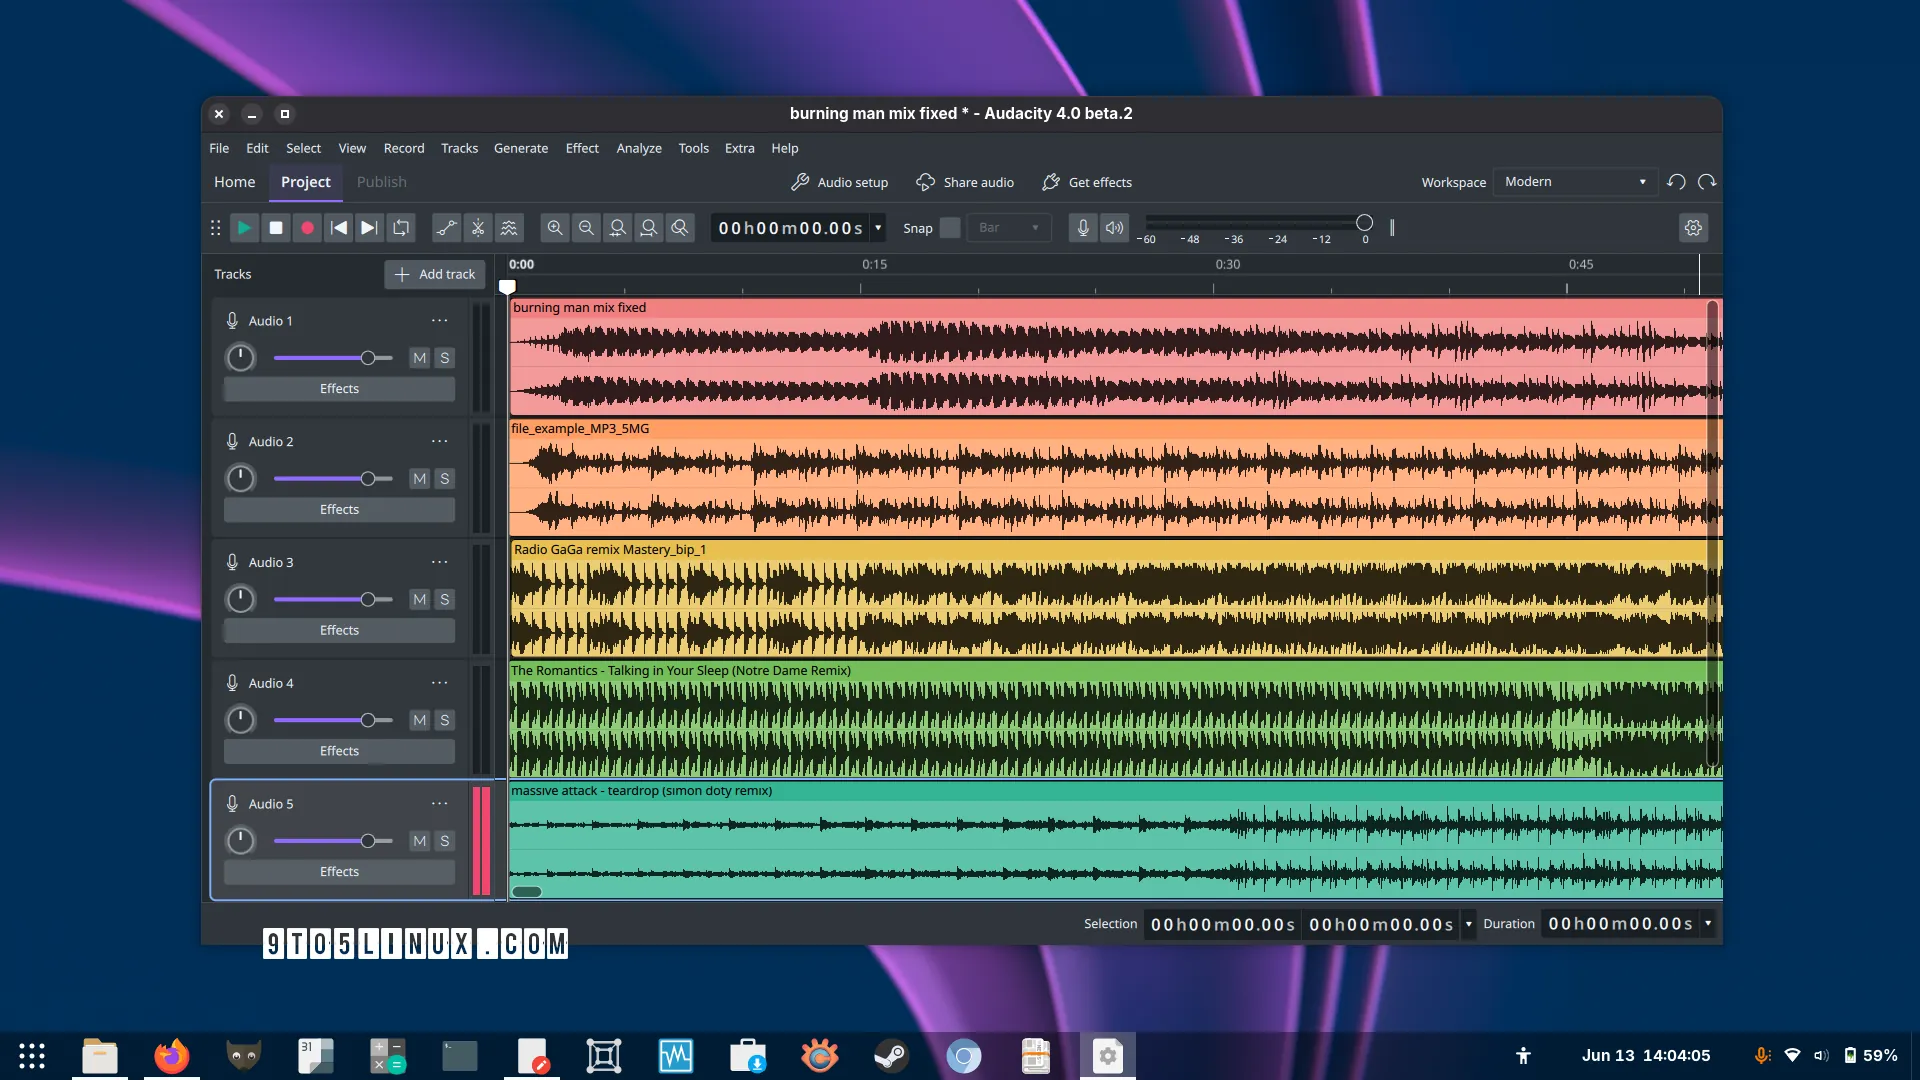Viewport: 1920px width, 1080px height.
Task: Zoom out on the timeline
Action: (x=586, y=228)
